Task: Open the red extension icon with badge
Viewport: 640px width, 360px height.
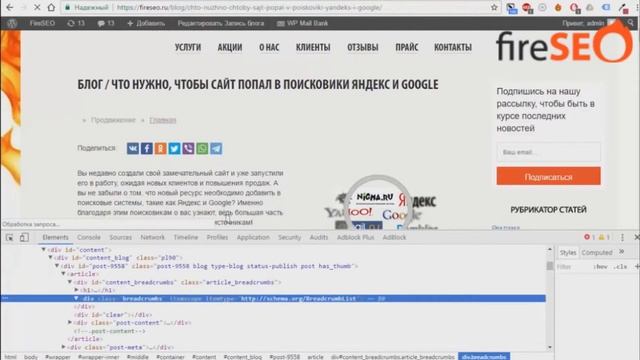Action: [x=527, y=8]
